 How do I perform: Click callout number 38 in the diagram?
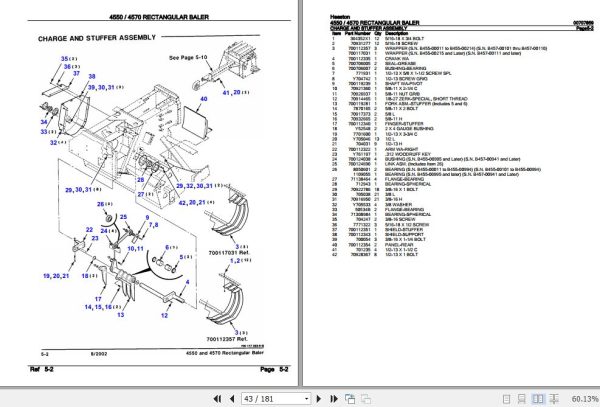(x=92, y=77)
